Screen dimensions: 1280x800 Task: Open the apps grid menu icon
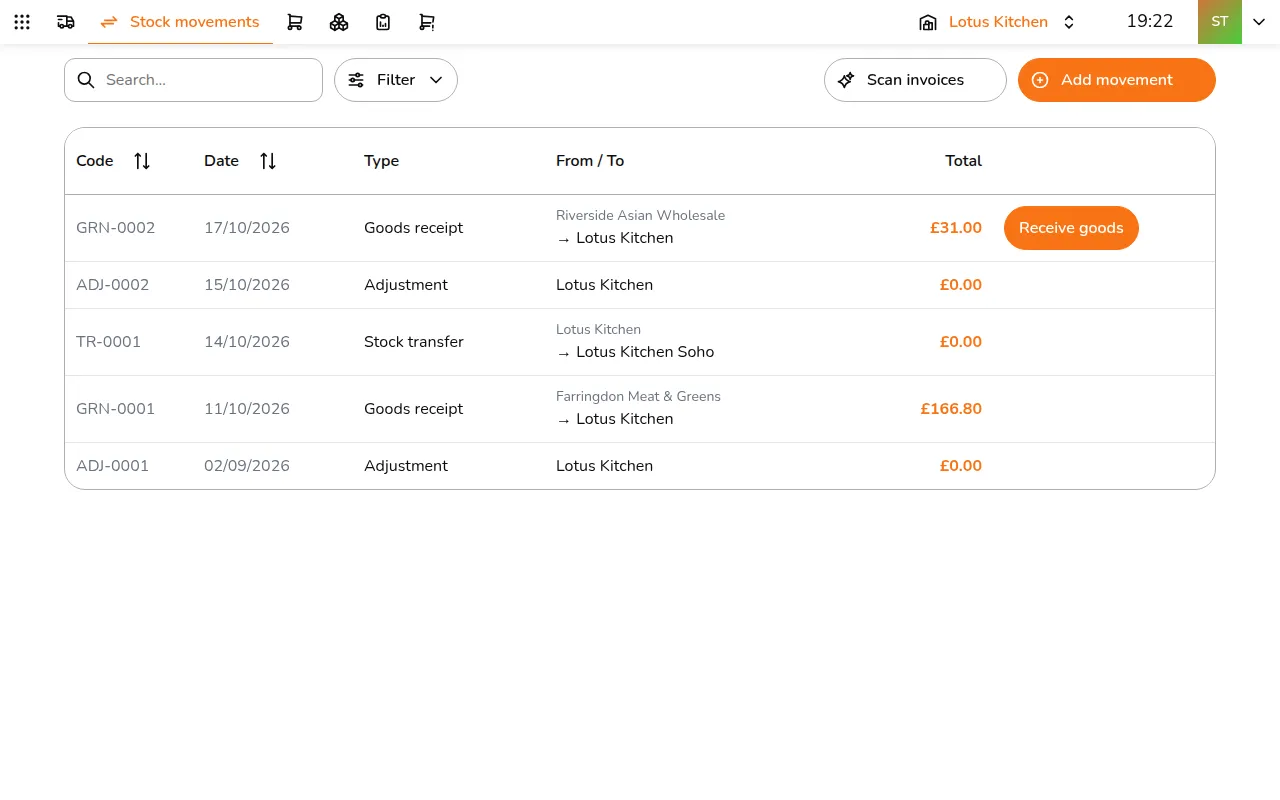(x=22, y=22)
